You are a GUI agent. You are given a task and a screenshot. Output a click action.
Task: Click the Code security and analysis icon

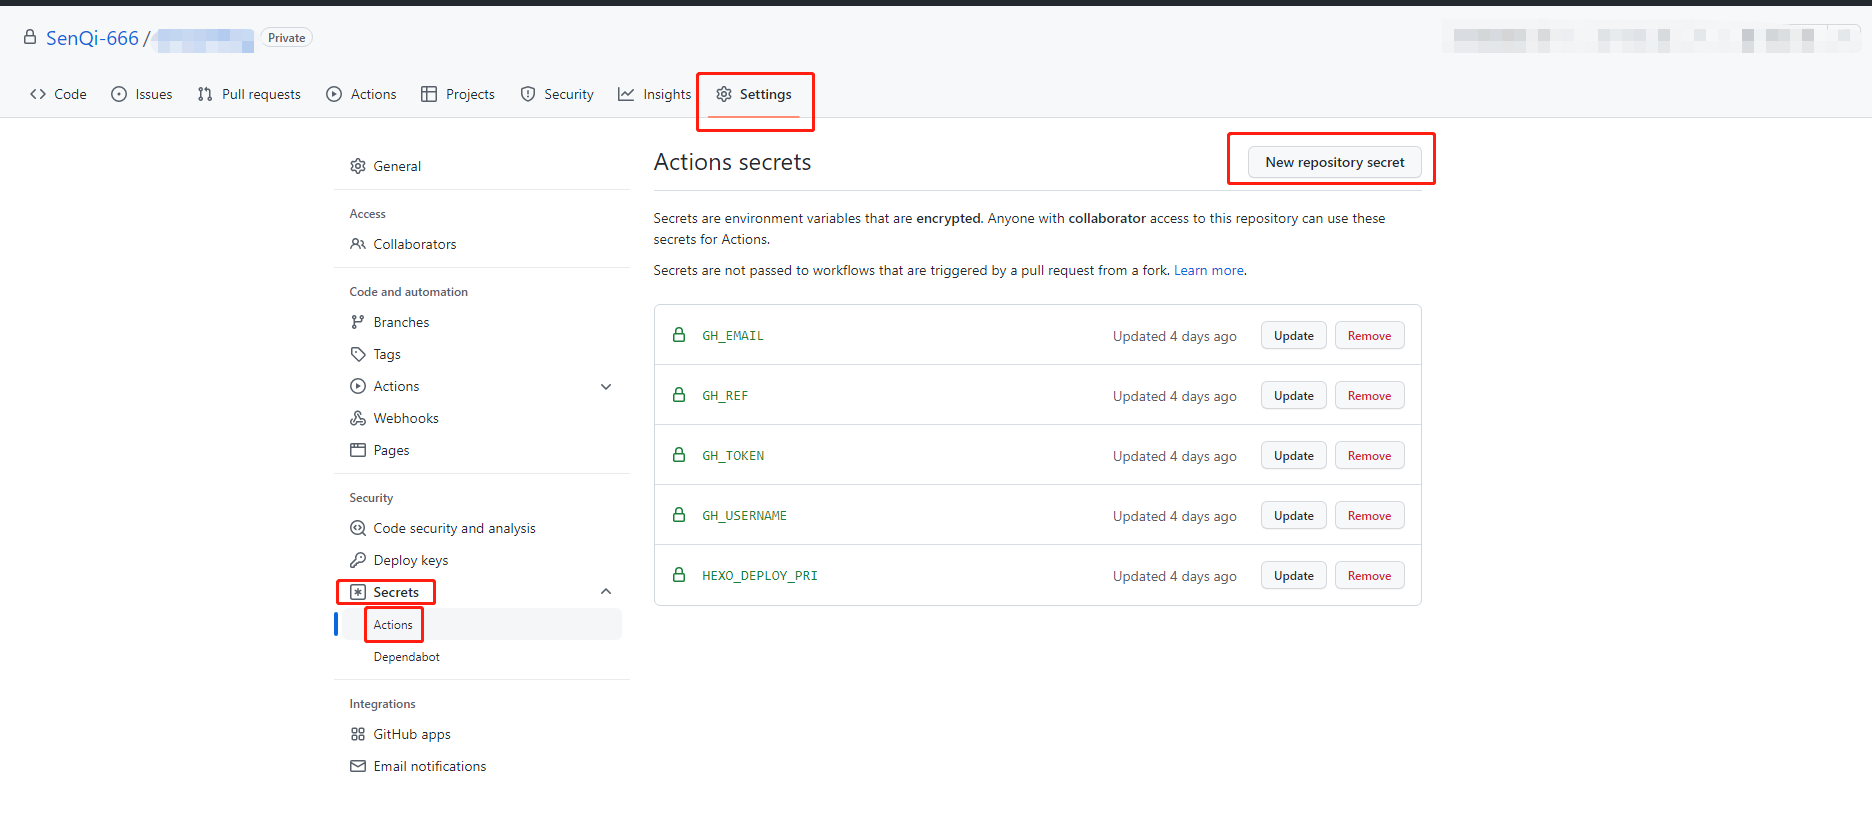click(358, 528)
